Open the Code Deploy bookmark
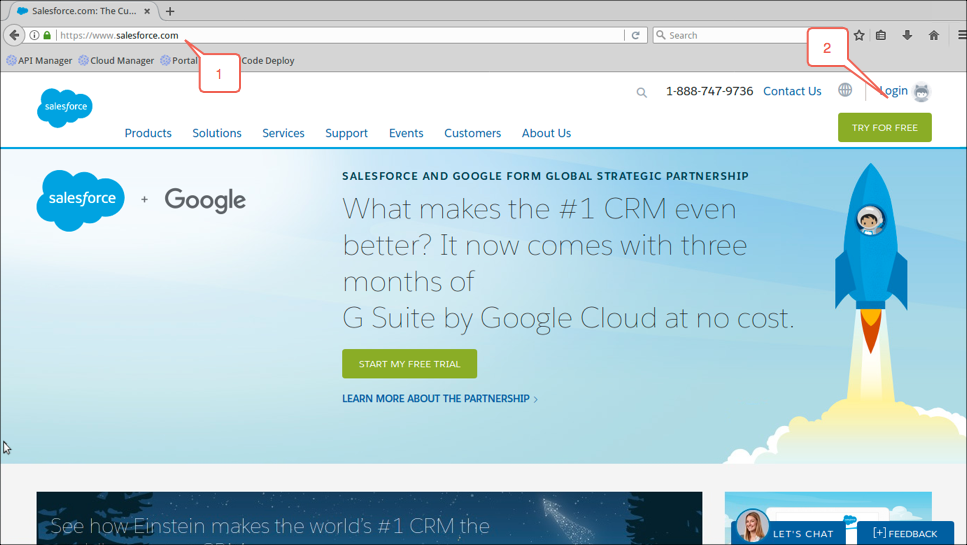 click(x=268, y=60)
